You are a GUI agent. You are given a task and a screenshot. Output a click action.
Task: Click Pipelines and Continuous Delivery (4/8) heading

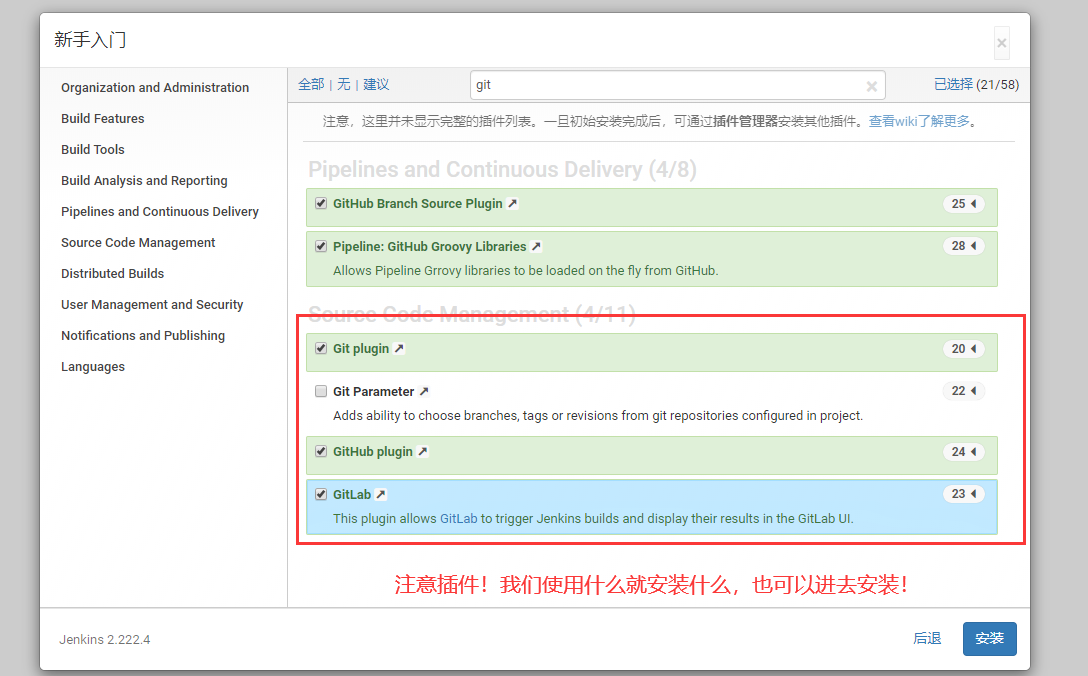point(502,169)
